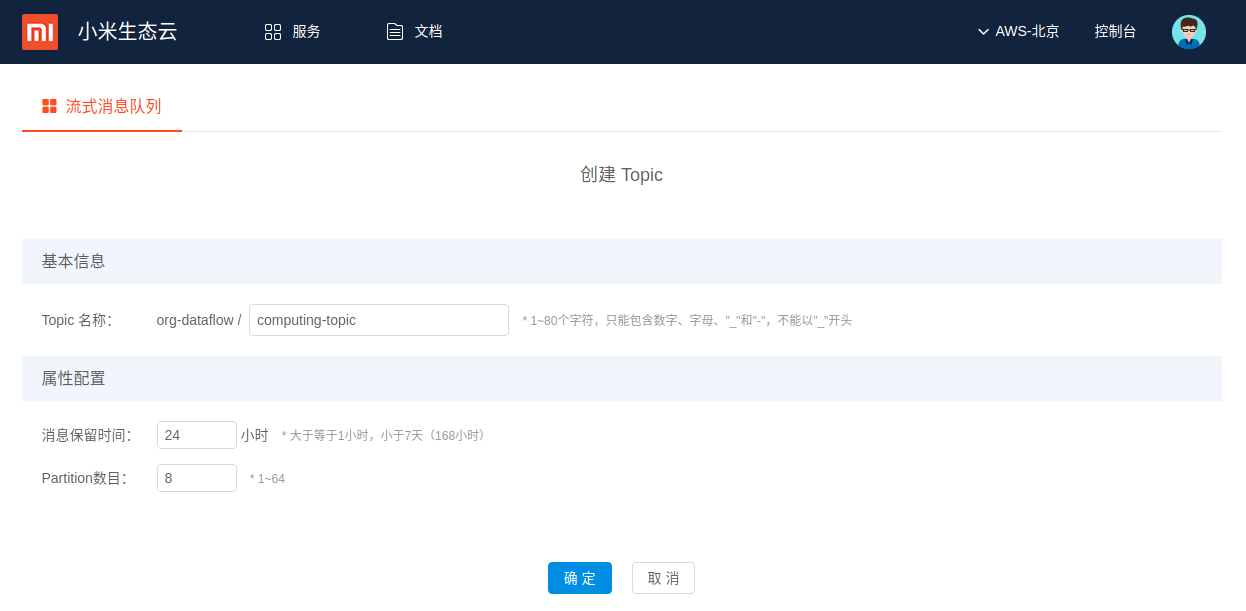Click the org-dataflow / prefix text

pos(198,320)
